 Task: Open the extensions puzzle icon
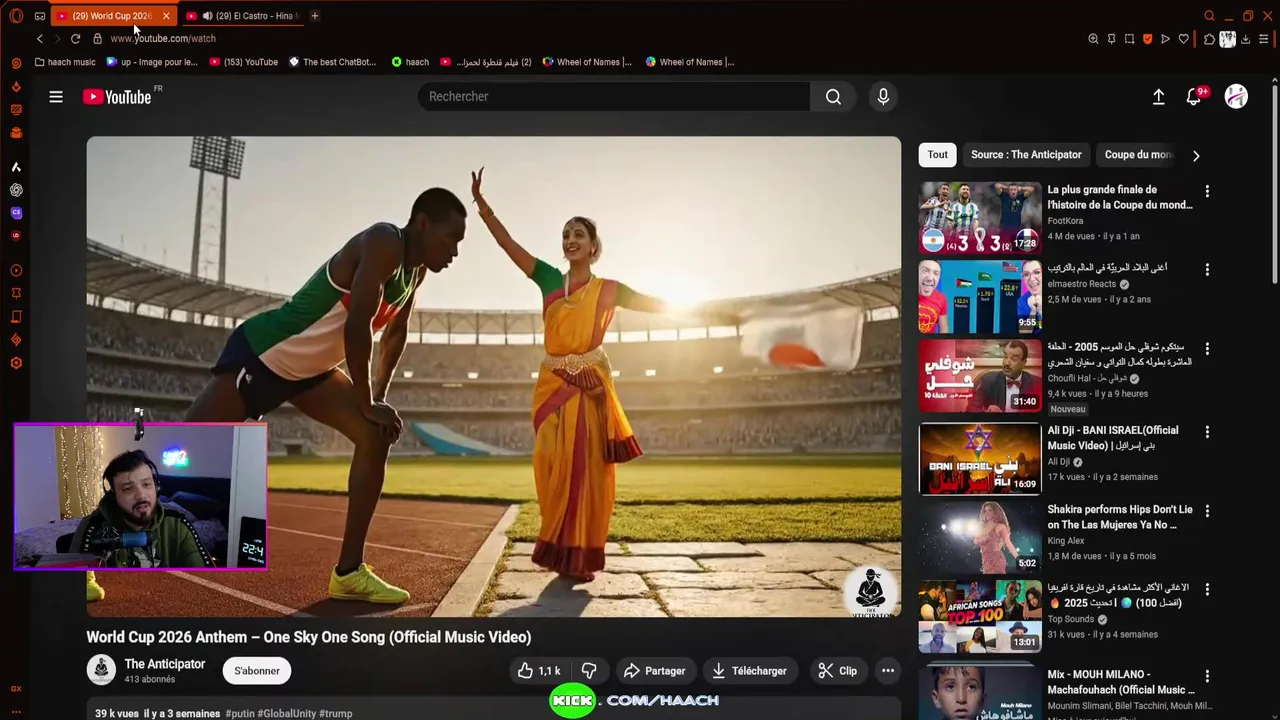1209,39
